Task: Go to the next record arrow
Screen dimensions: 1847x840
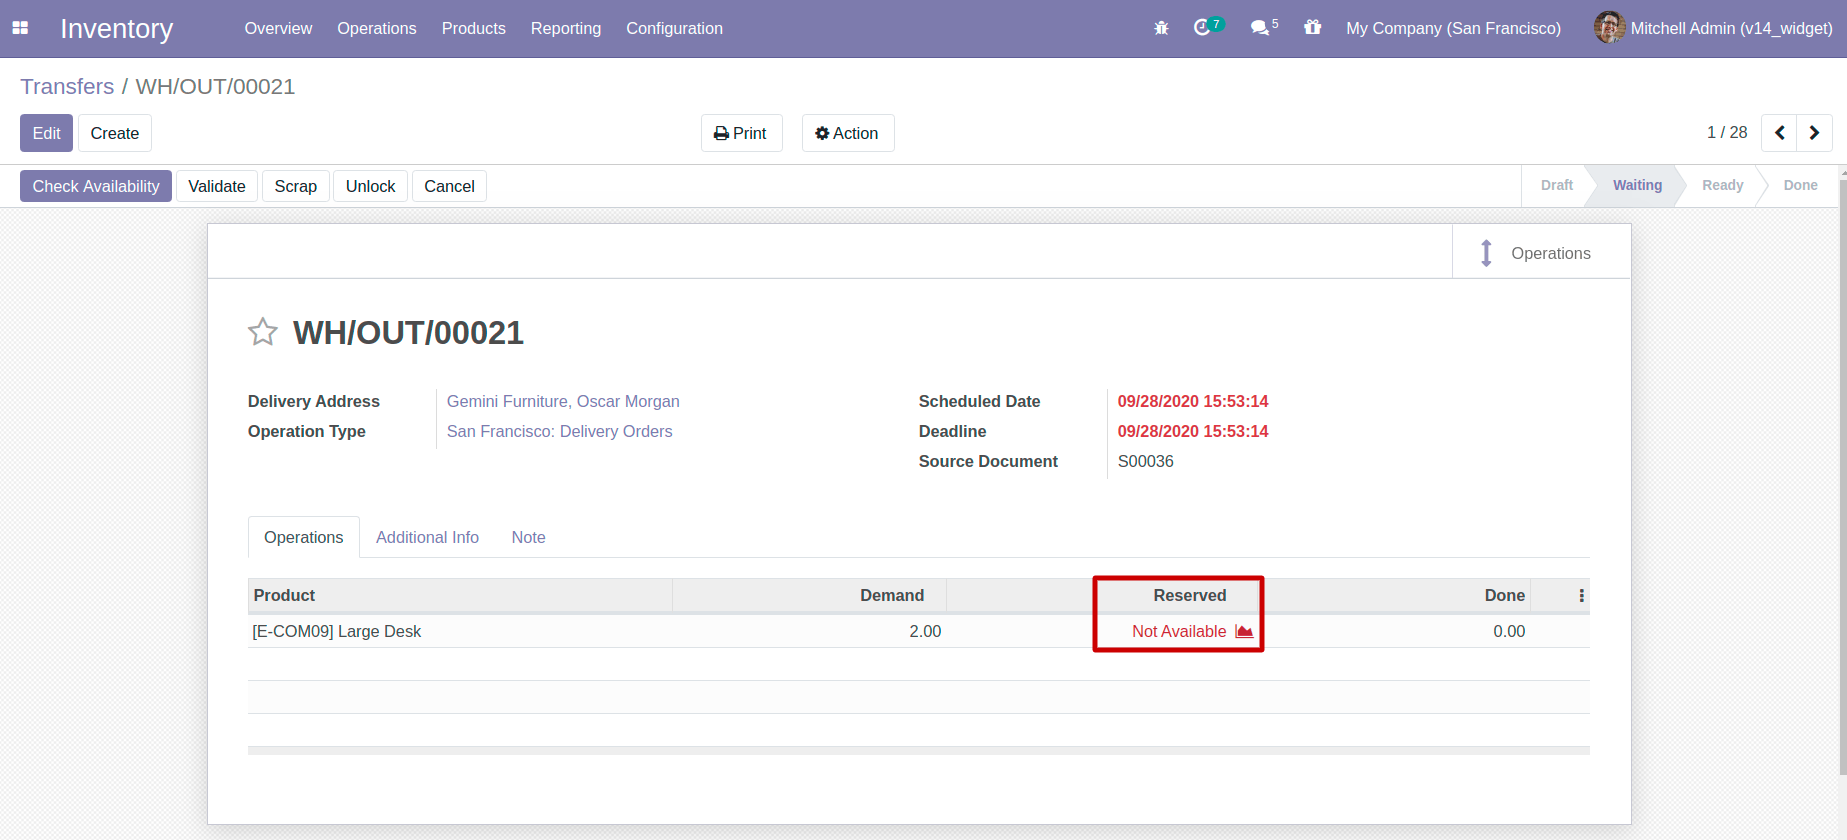Action: click(1814, 133)
